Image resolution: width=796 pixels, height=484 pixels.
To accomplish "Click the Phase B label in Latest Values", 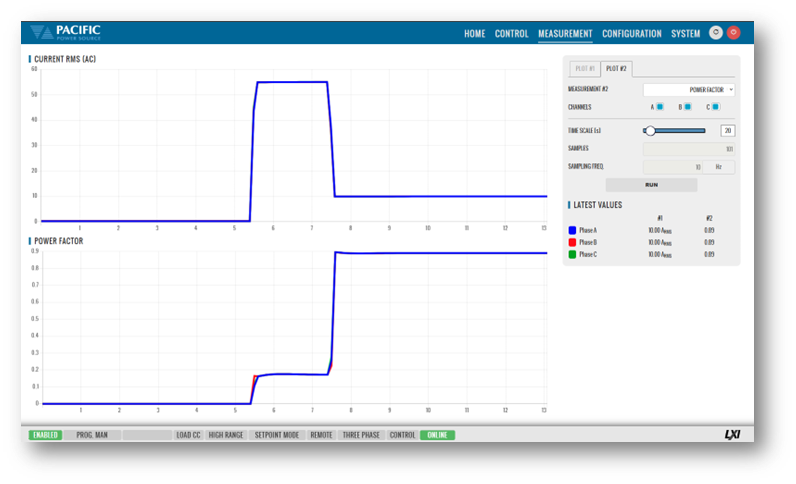I will (588, 242).
